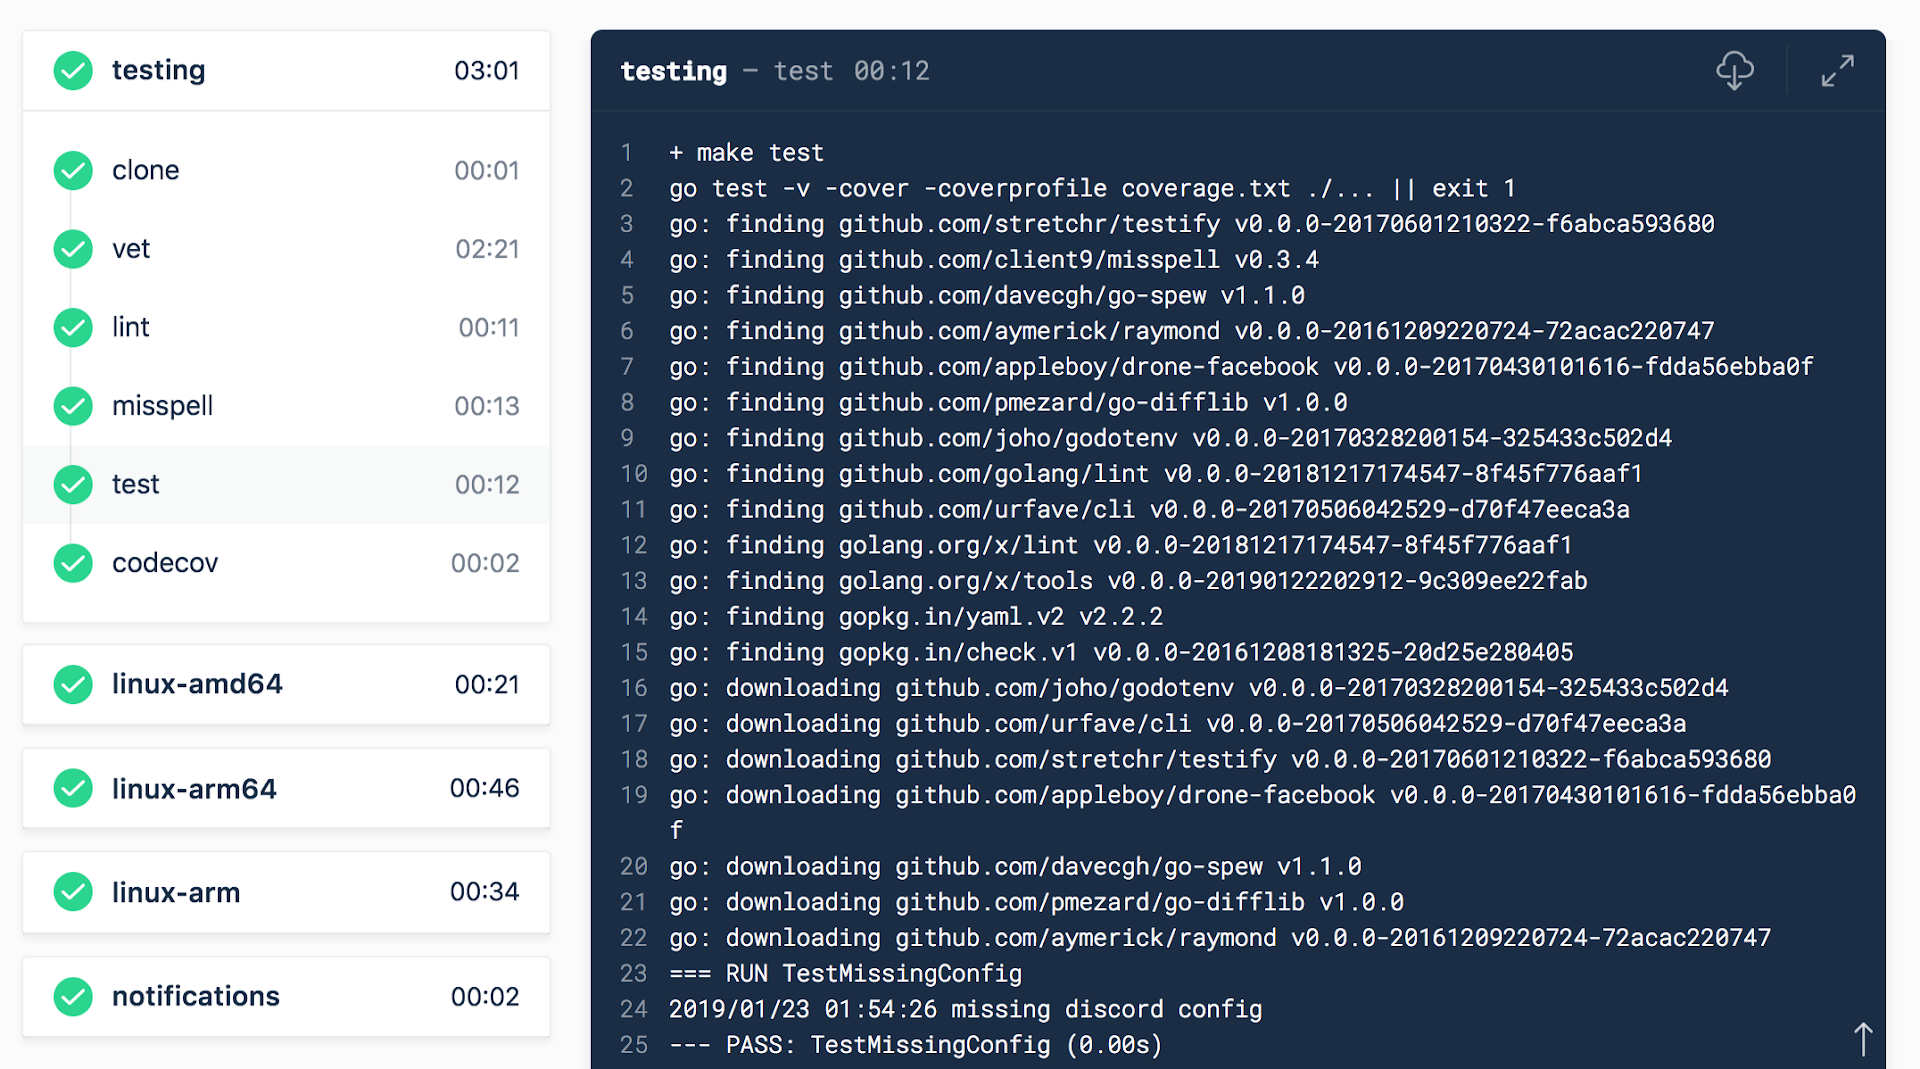Click log line 23 RUN TestMissingConfig

coord(845,974)
